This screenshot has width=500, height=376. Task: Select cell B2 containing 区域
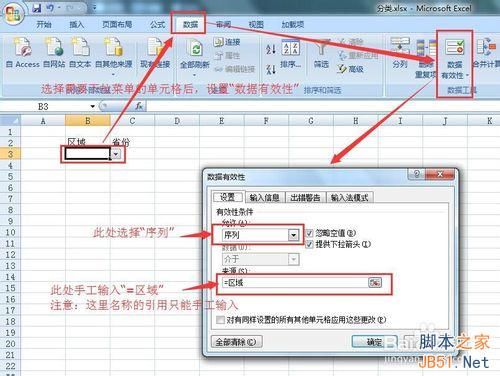87,142
